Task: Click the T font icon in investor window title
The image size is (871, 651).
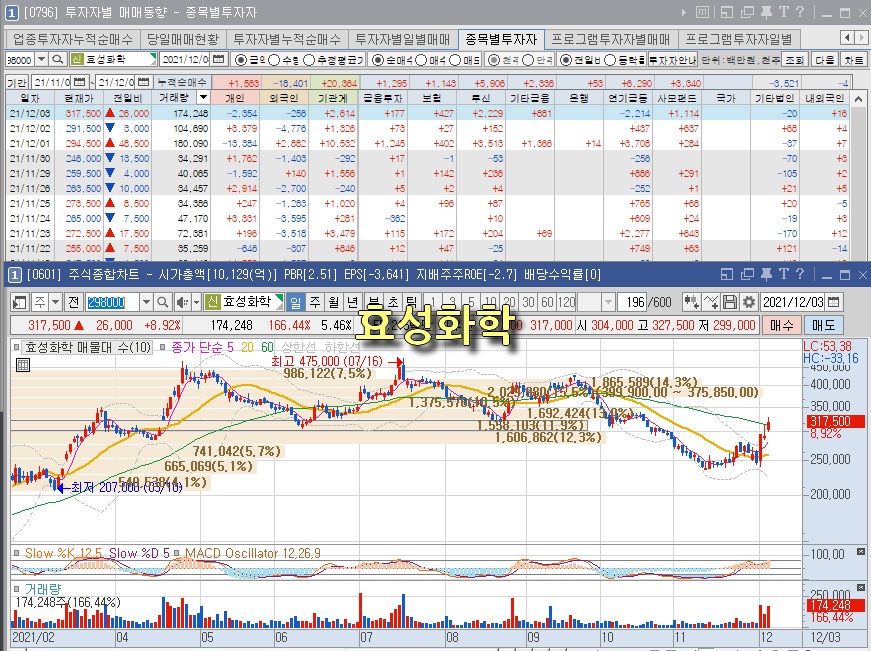Action: [783, 12]
